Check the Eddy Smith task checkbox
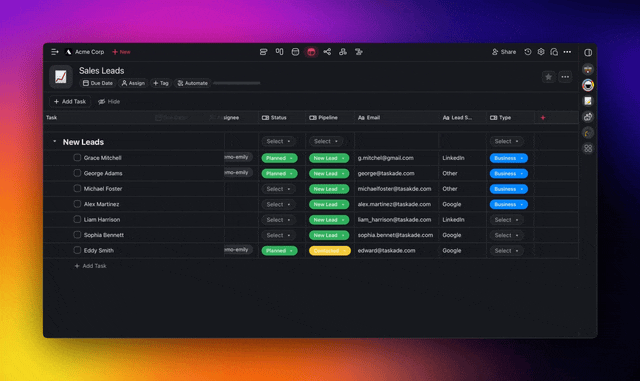The width and height of the screenshot is (640, 381). click(x=77, y=250)
